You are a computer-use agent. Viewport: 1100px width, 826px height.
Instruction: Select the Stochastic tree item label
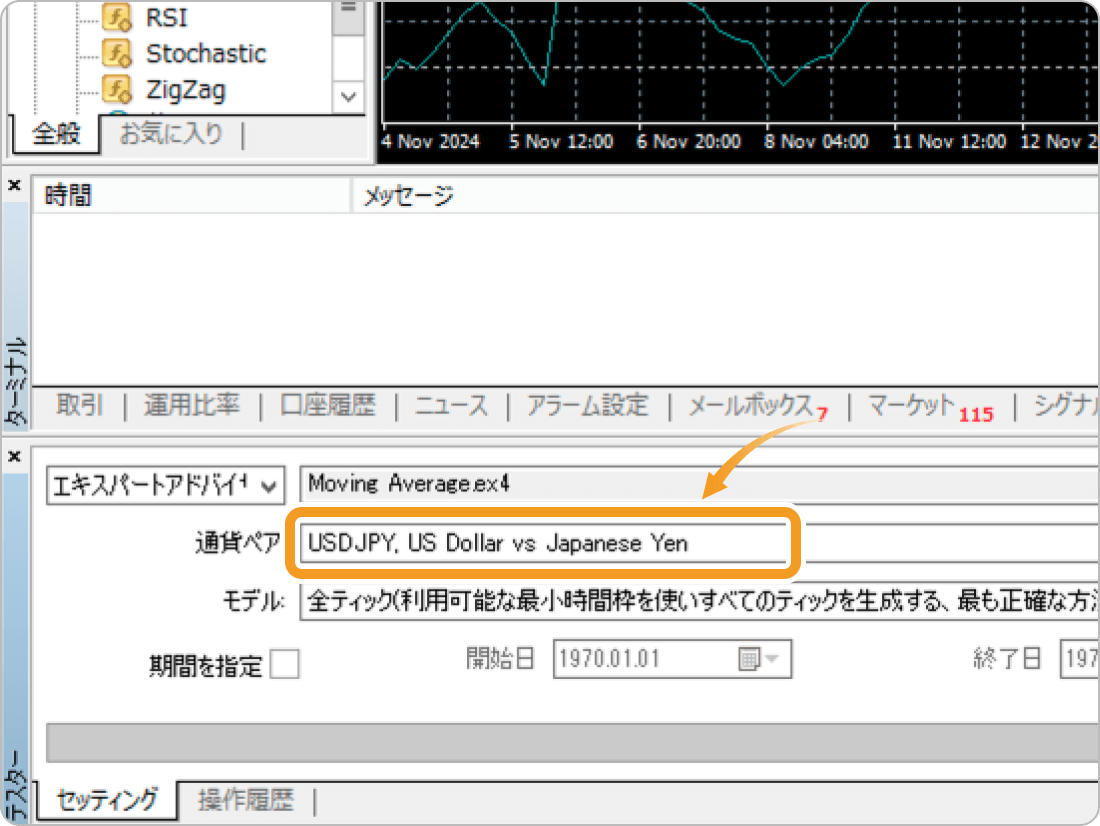206,53
